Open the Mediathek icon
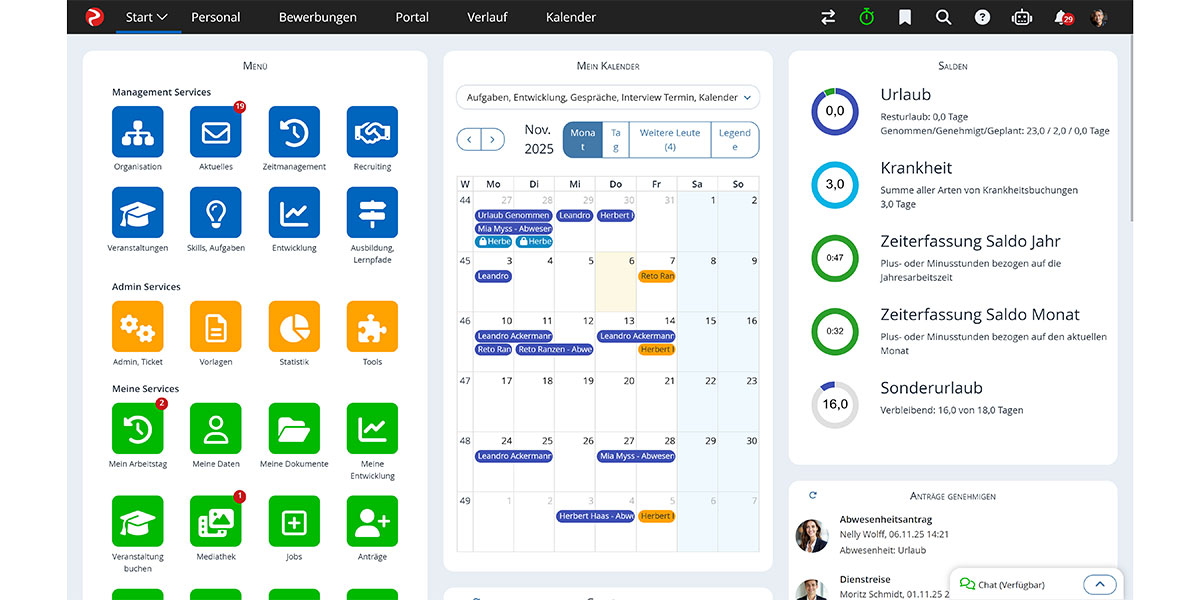The image size is (1200, 600). point(215,520)
